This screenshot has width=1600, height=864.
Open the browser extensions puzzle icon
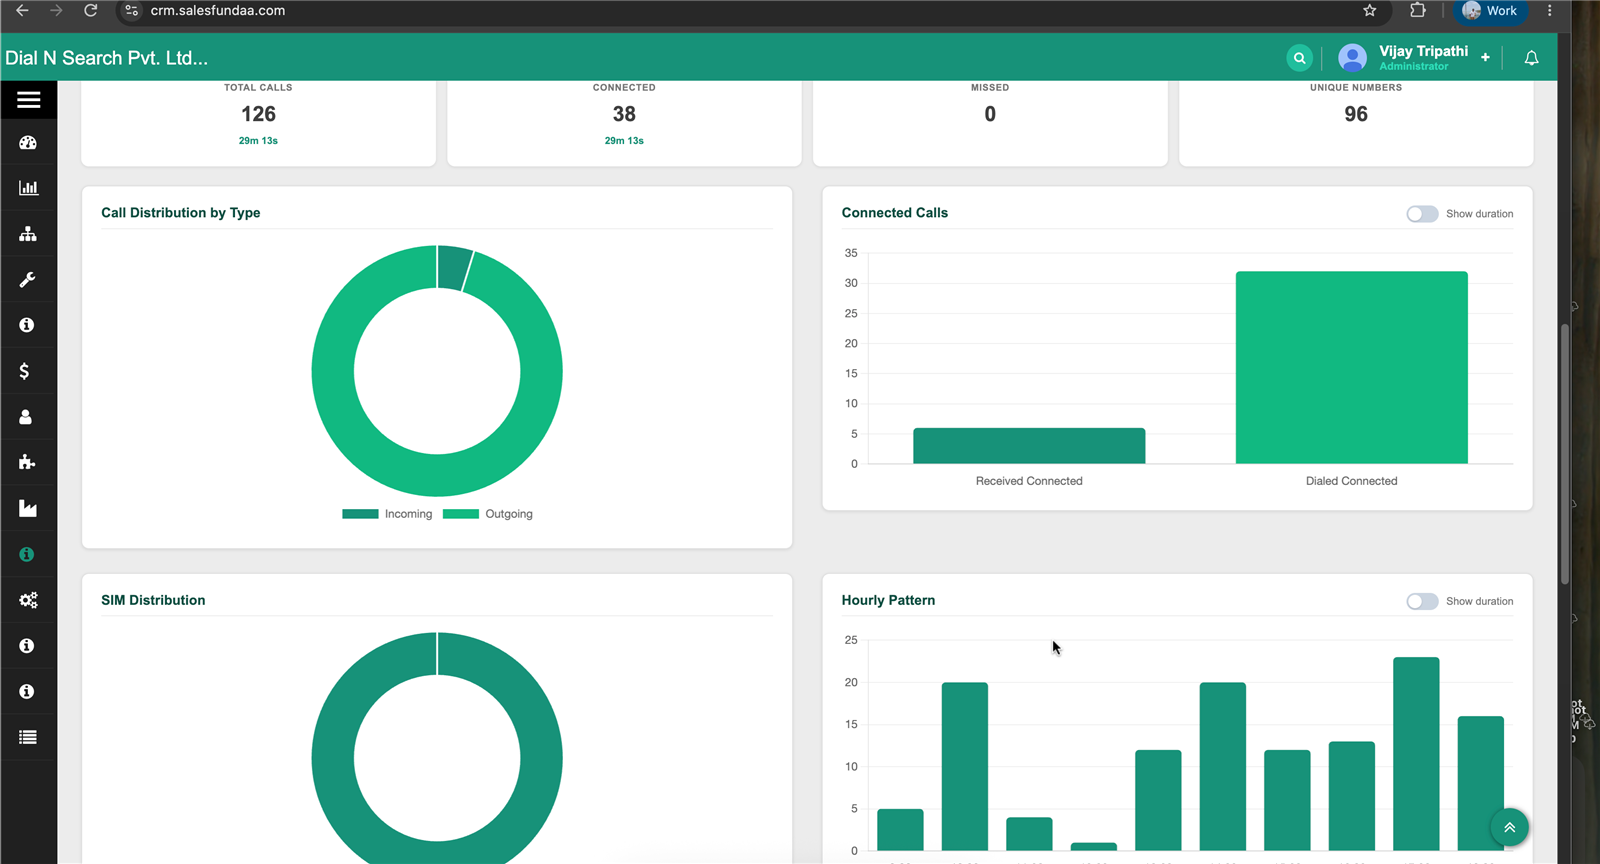click(x=1417, y=10)
